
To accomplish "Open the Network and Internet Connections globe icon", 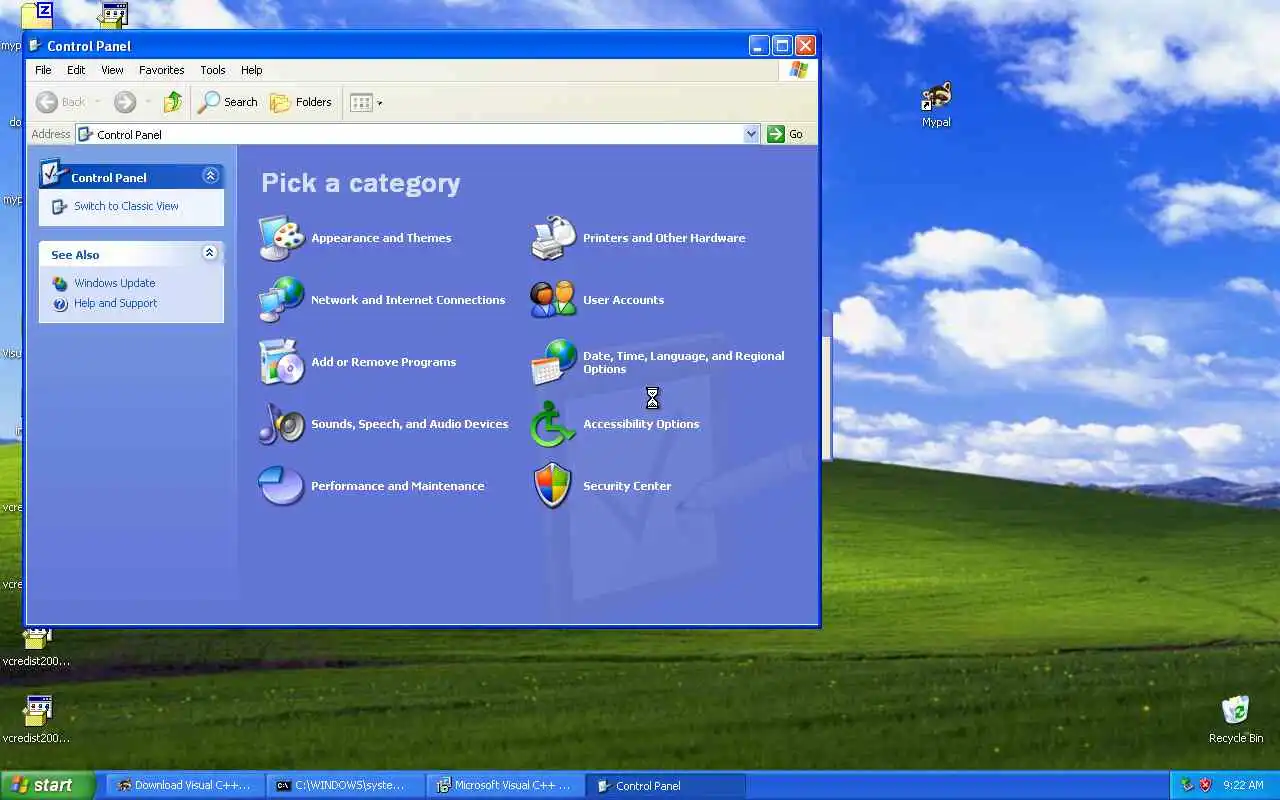I will point(282,300).
